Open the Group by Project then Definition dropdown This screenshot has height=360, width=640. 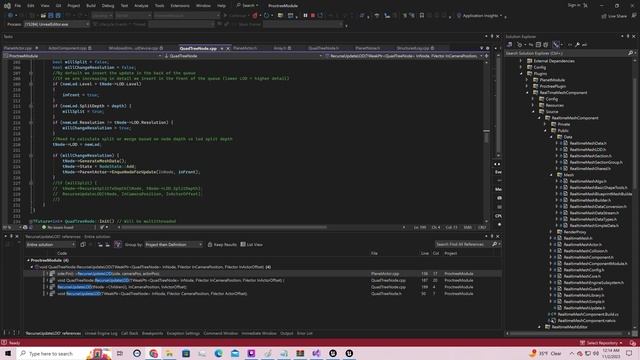(x=173, y=244)
